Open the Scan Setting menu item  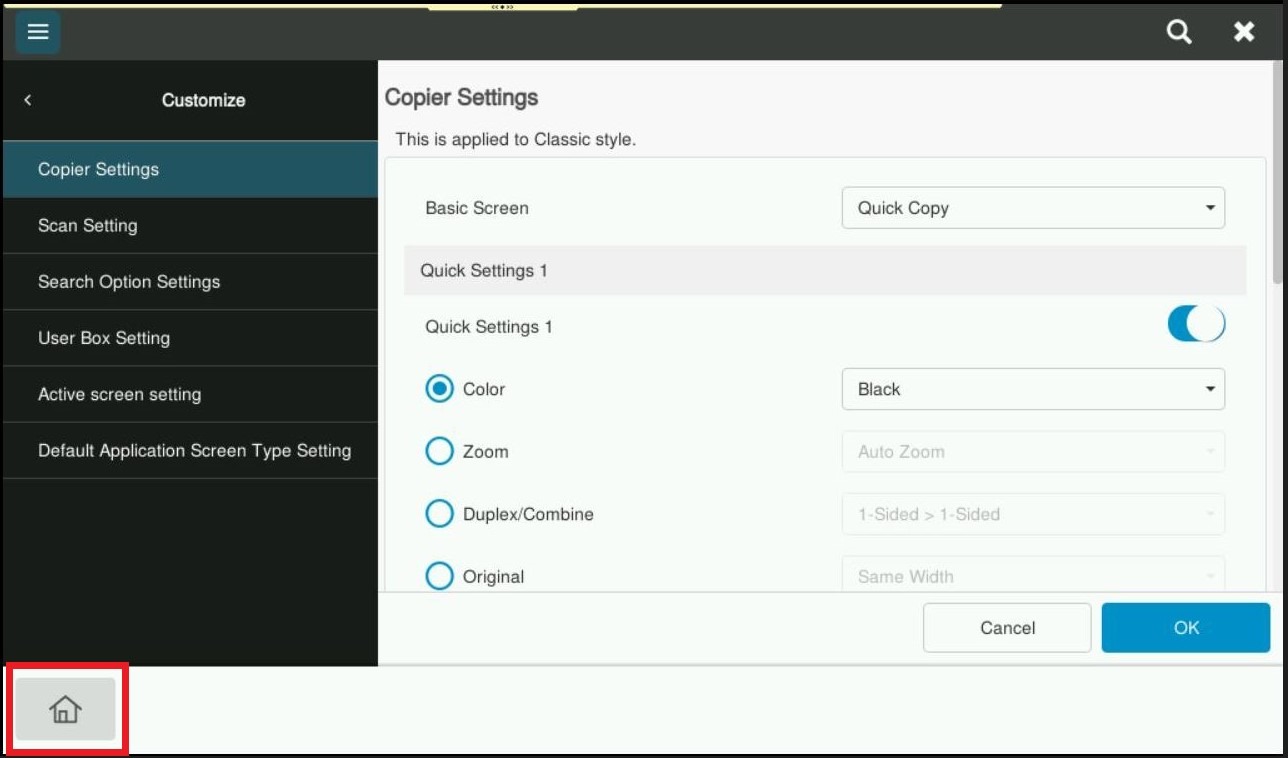pos(190,226)
